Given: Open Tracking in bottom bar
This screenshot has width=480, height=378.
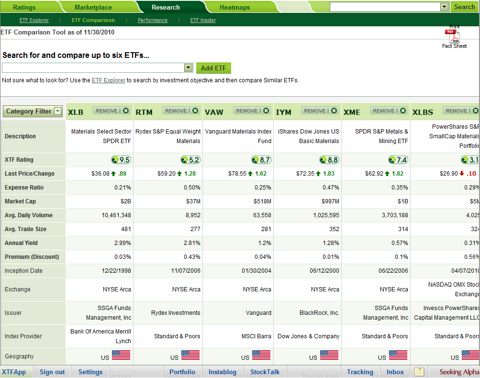Looking at the screenshot, I should (x=360, y=372).
